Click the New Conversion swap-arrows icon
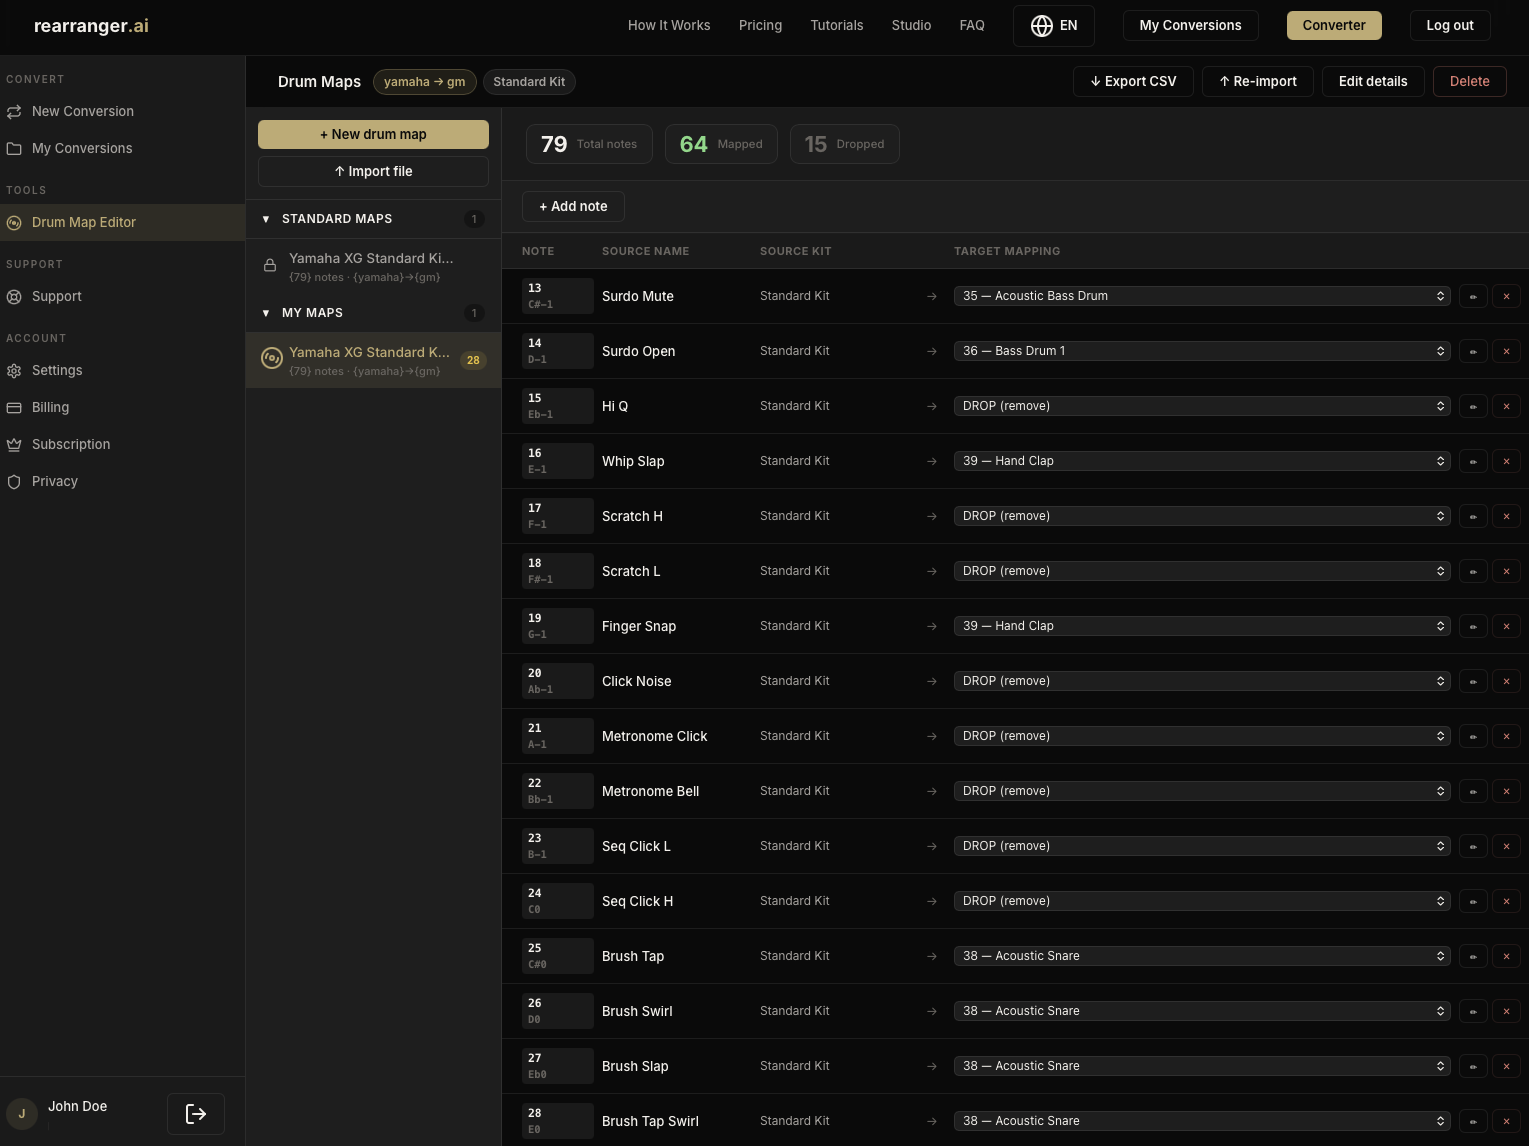Viewport: 1529px width, 1146px height. pyautogui.click(x=14, y=111)
